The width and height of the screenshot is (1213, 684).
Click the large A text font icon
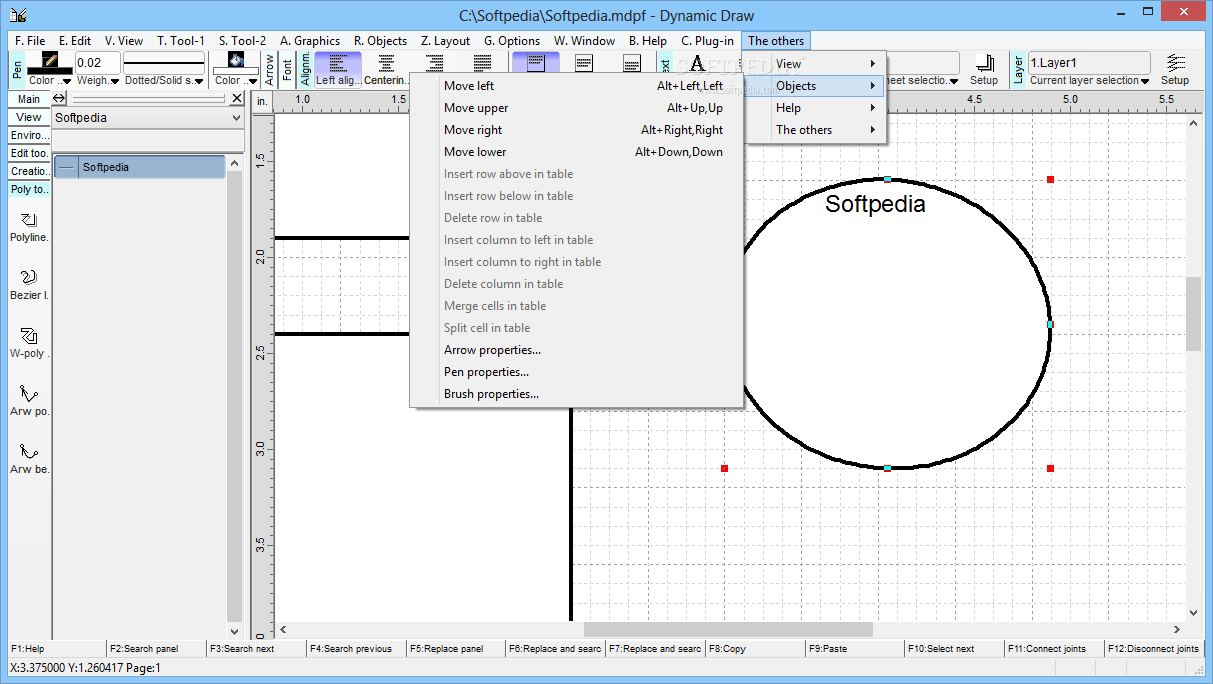coord(699,64)
